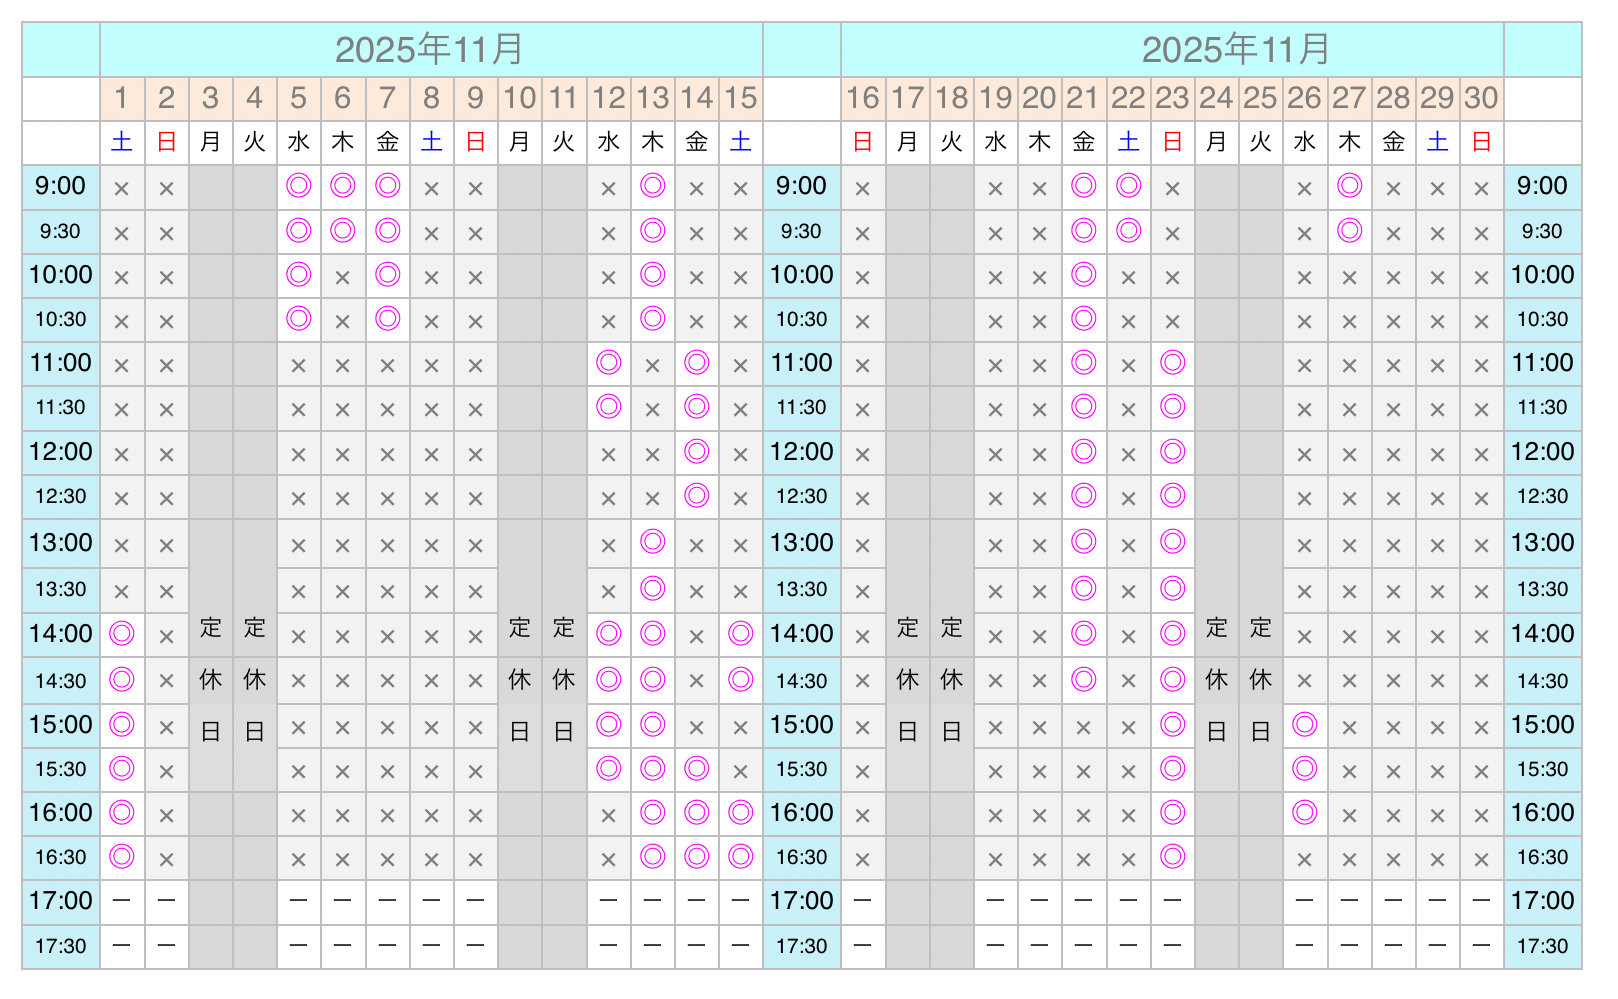
Task: Book the 9:00 slot on November 5
Action: coord(298,186)
